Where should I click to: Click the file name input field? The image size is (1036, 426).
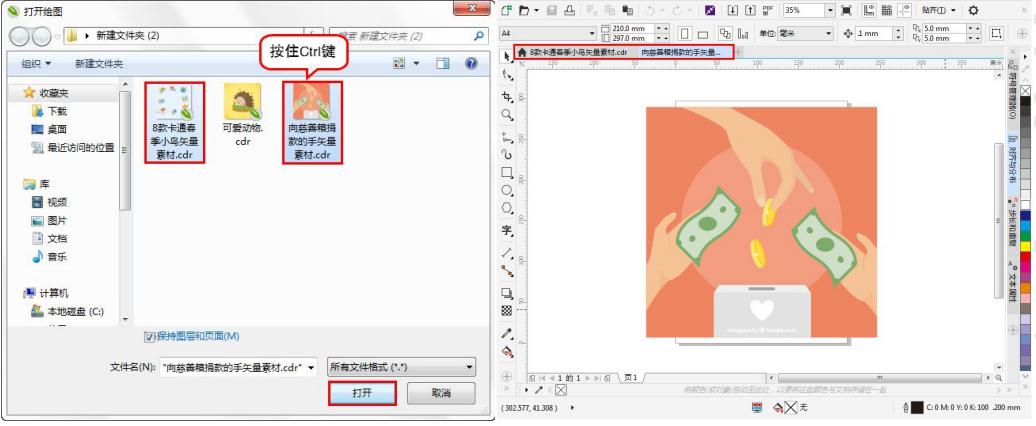233,367
